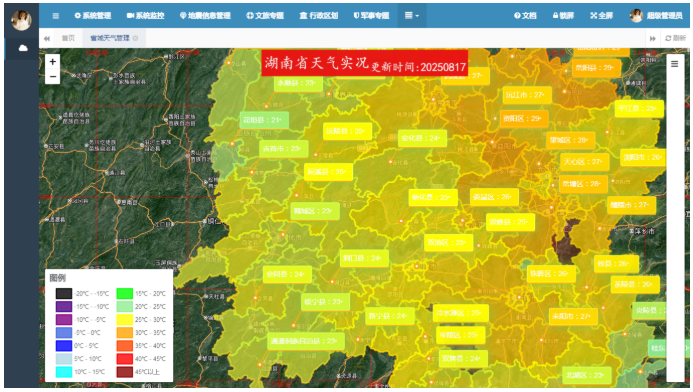Click the cyan 10℃ - 15℃ legend swatch
The height and width of the screenshot is (392, 693).
(x=64, y=372)
